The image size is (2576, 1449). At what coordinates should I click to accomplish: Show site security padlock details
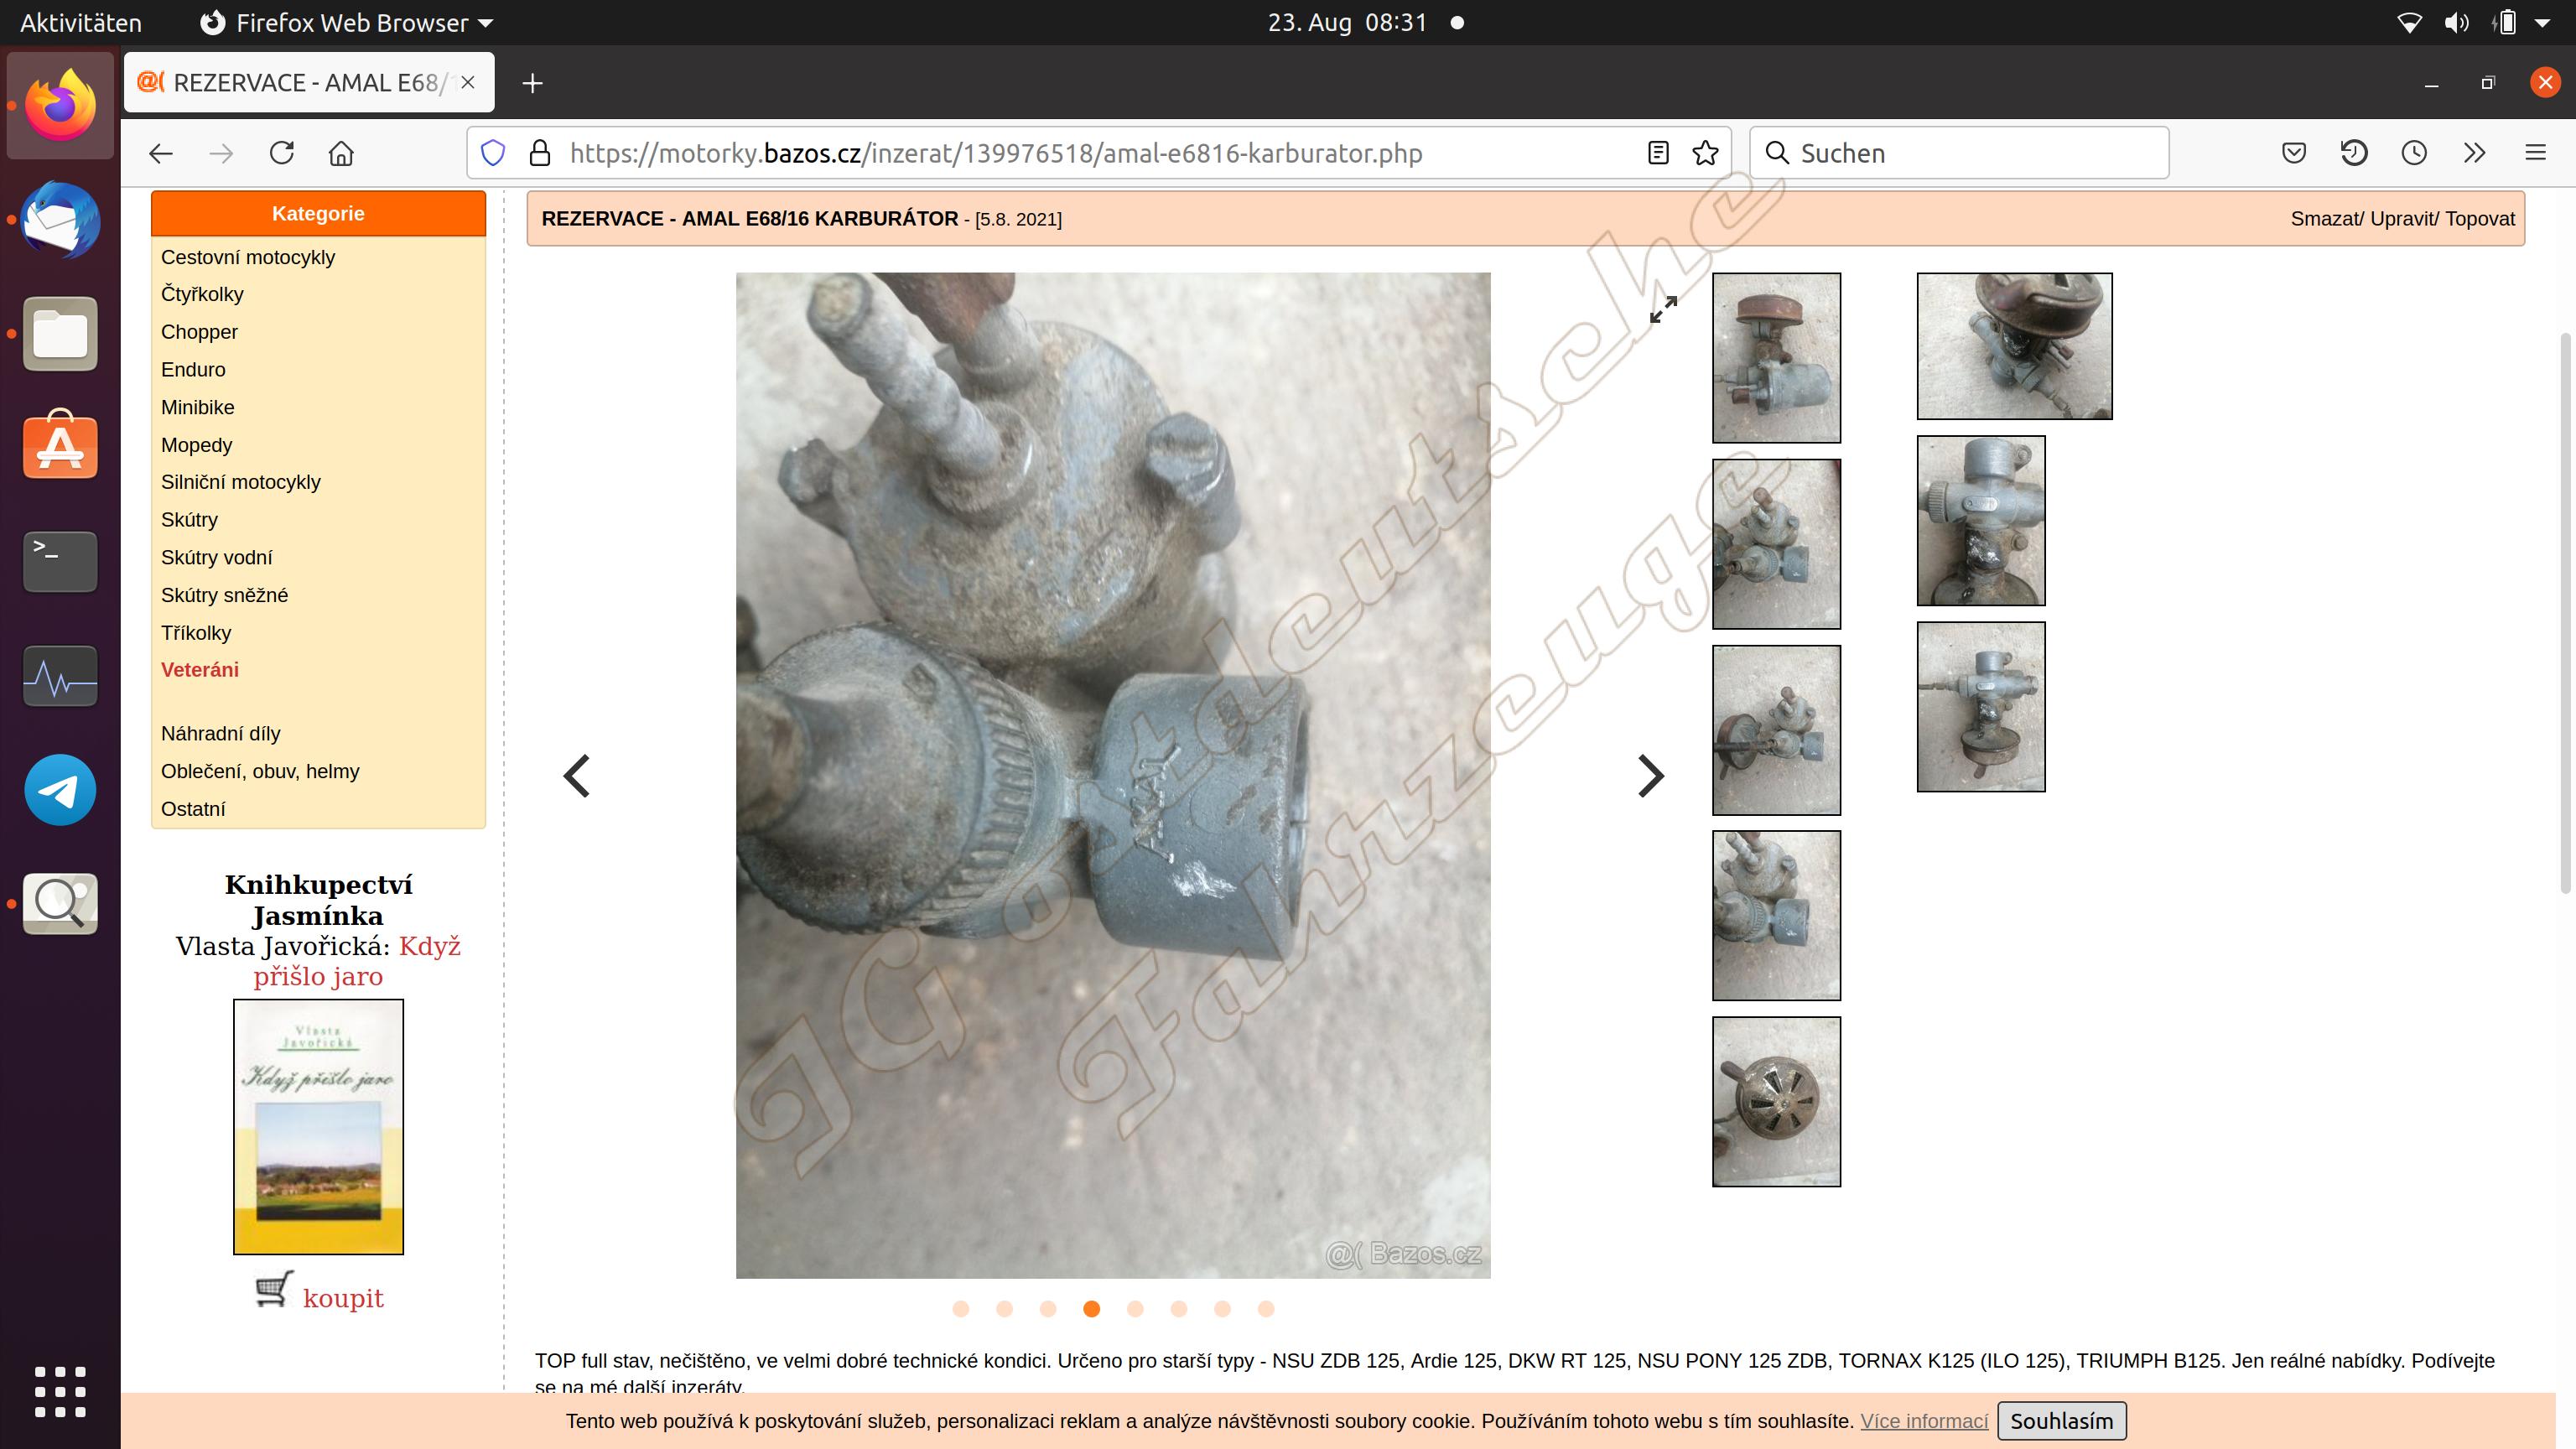(x=540, y=153)
